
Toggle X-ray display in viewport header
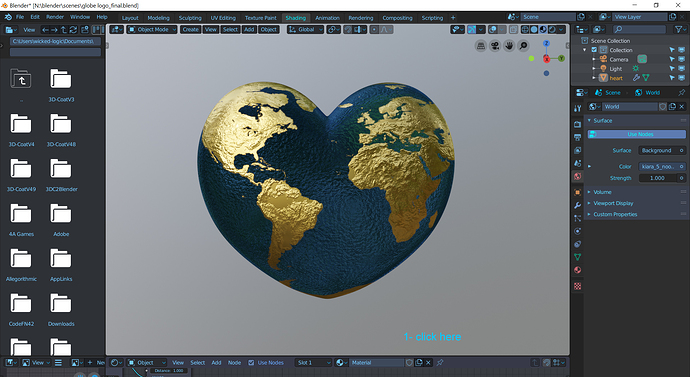point(513,29)
